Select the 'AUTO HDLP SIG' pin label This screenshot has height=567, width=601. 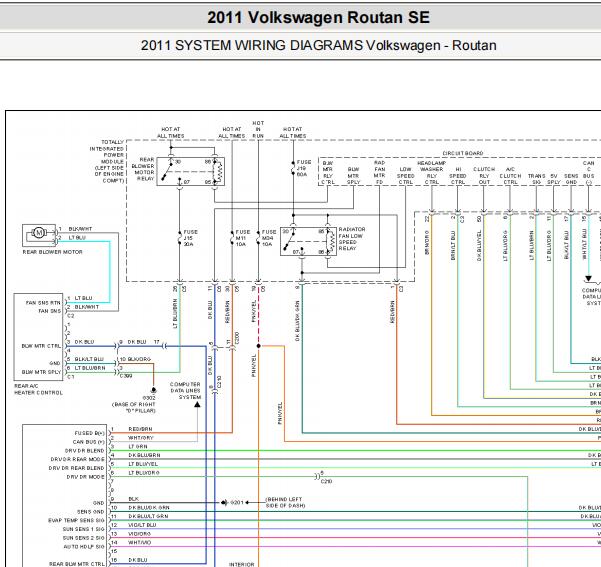84,547
